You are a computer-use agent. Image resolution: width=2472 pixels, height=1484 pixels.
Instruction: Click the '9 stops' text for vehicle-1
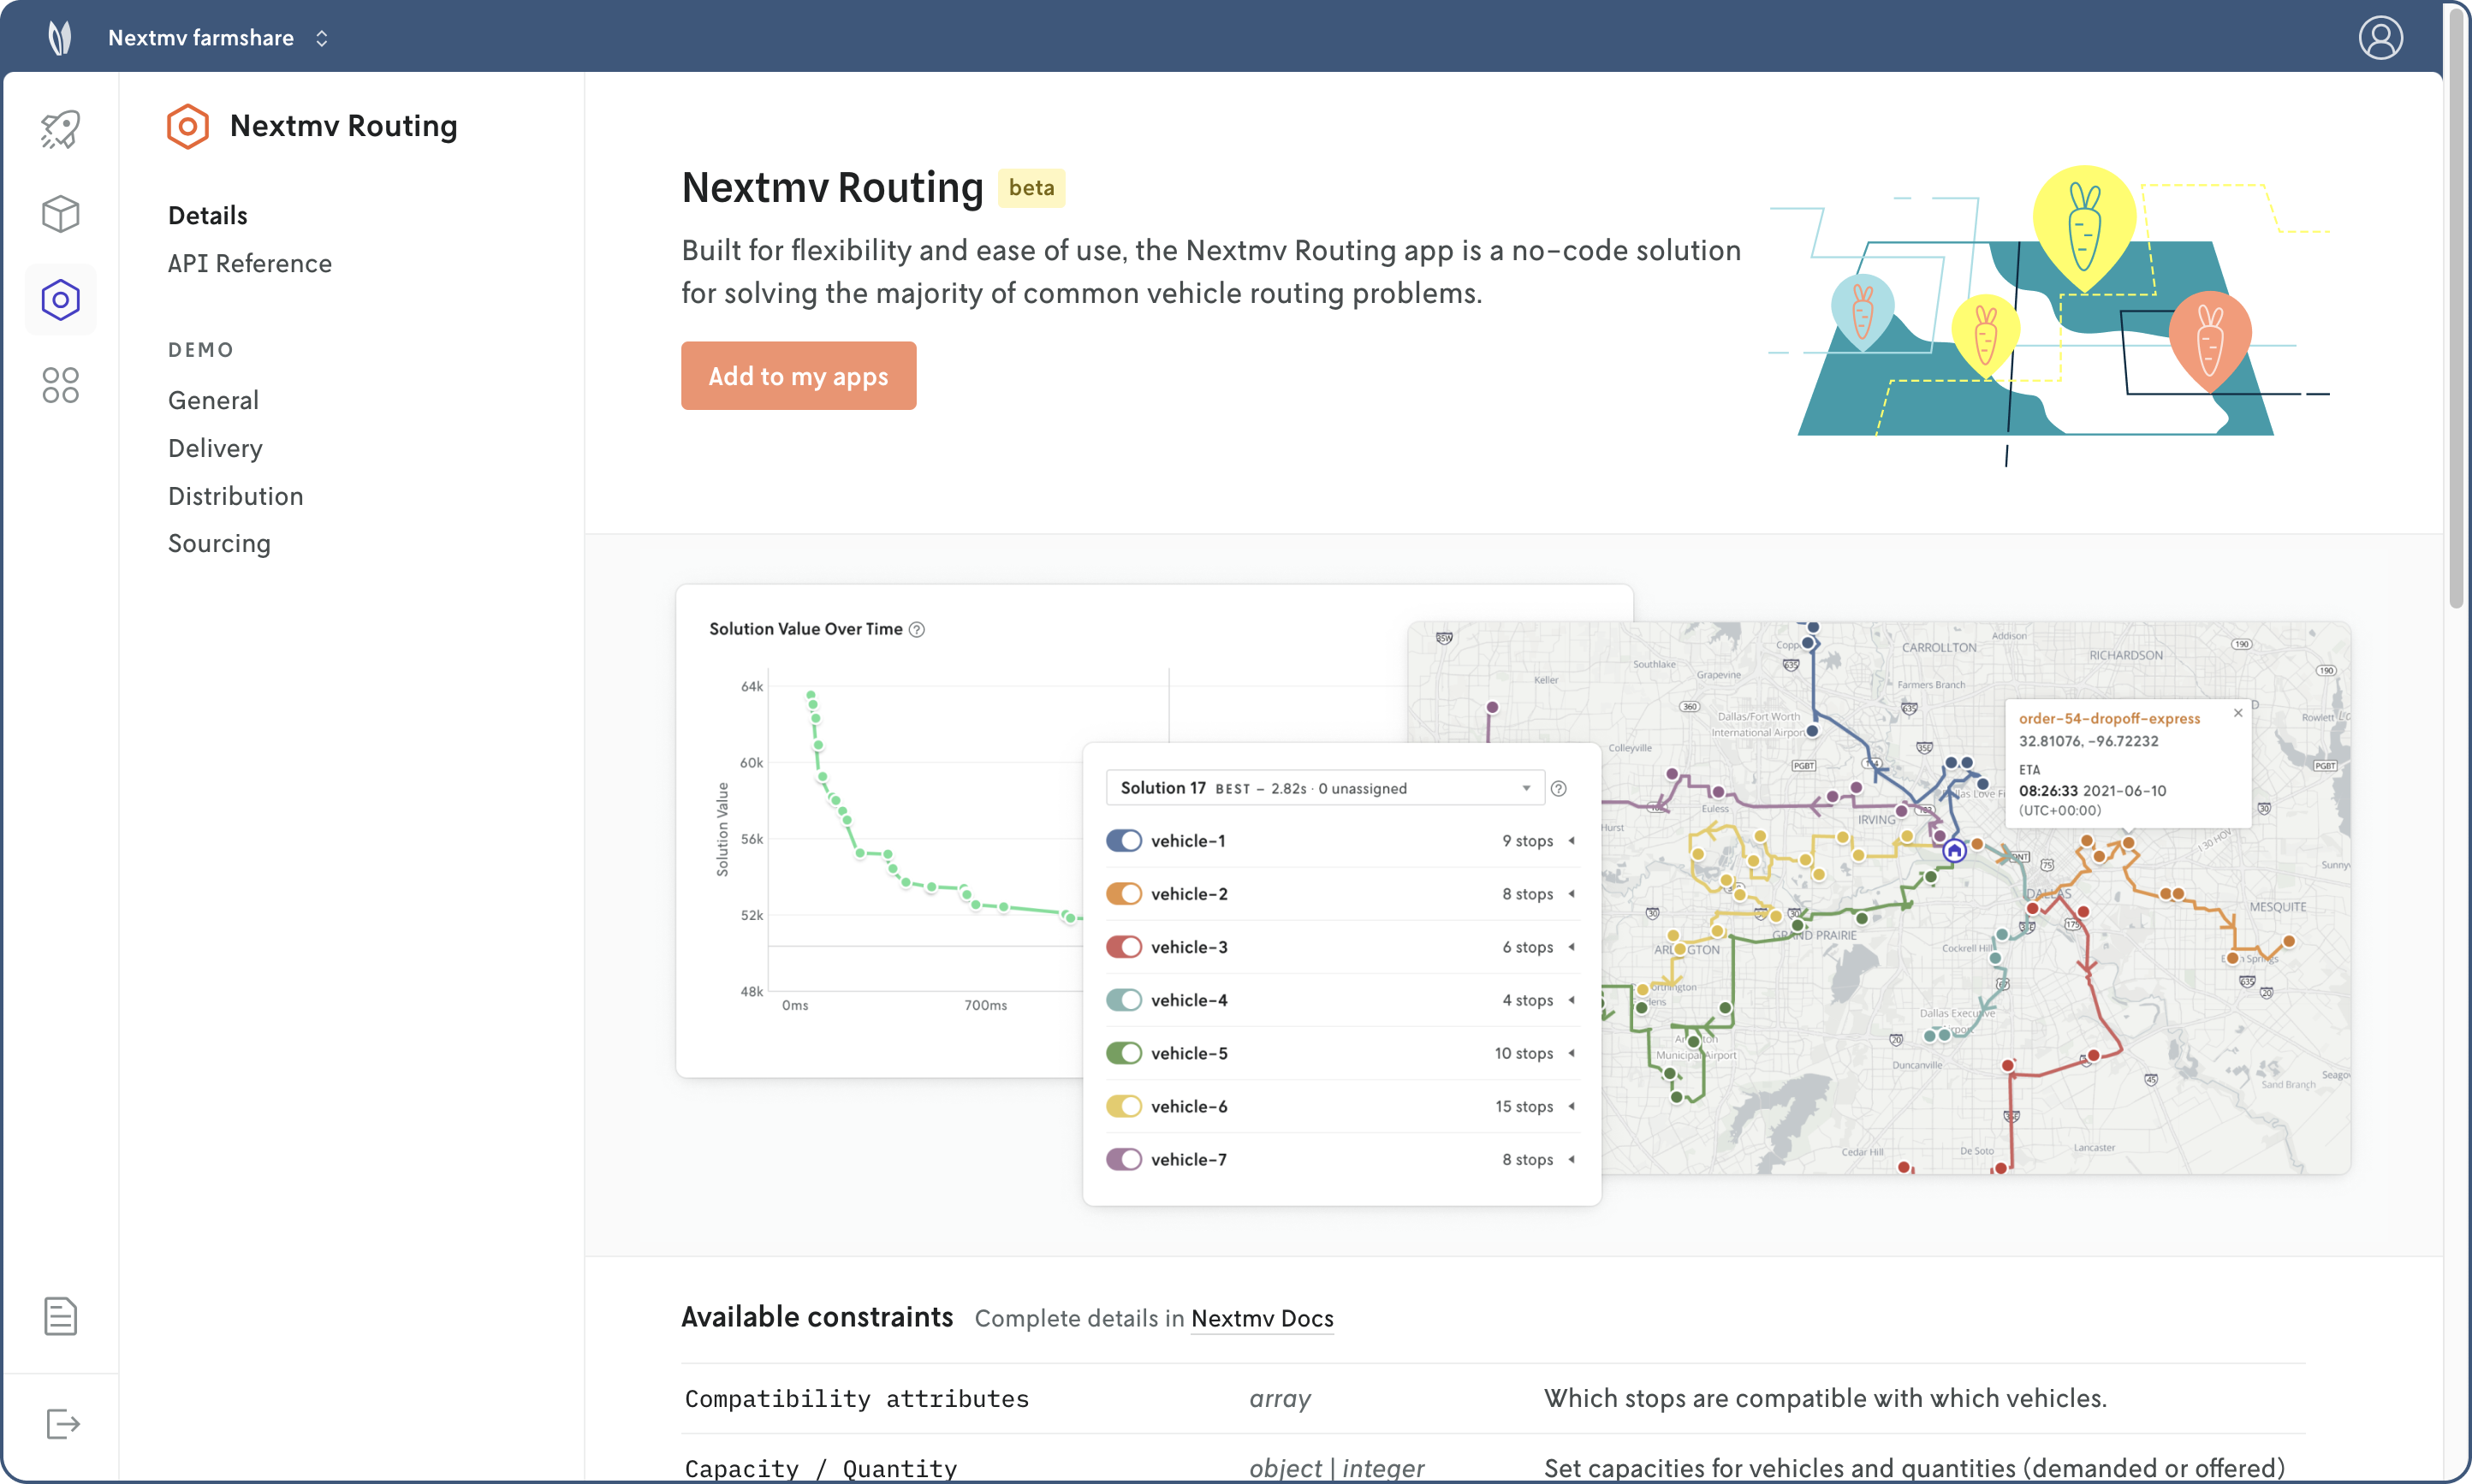pos(1527,841)
